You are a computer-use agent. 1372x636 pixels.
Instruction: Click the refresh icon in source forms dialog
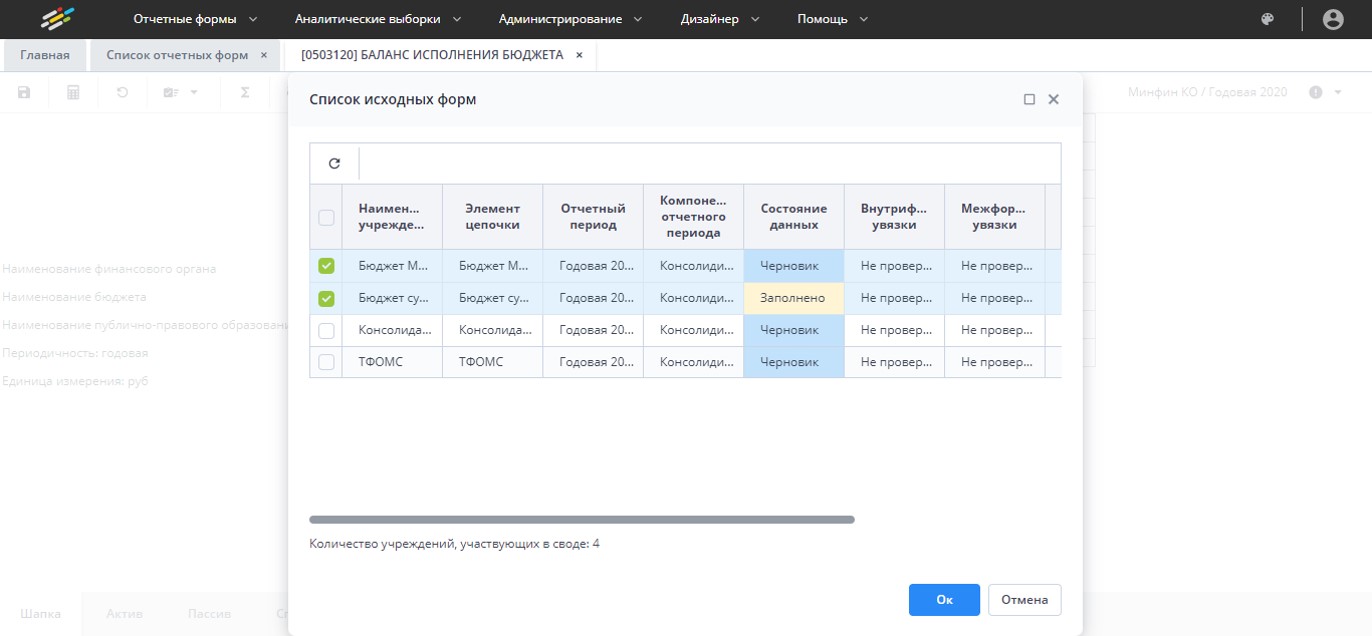click(x=334, y=163)
